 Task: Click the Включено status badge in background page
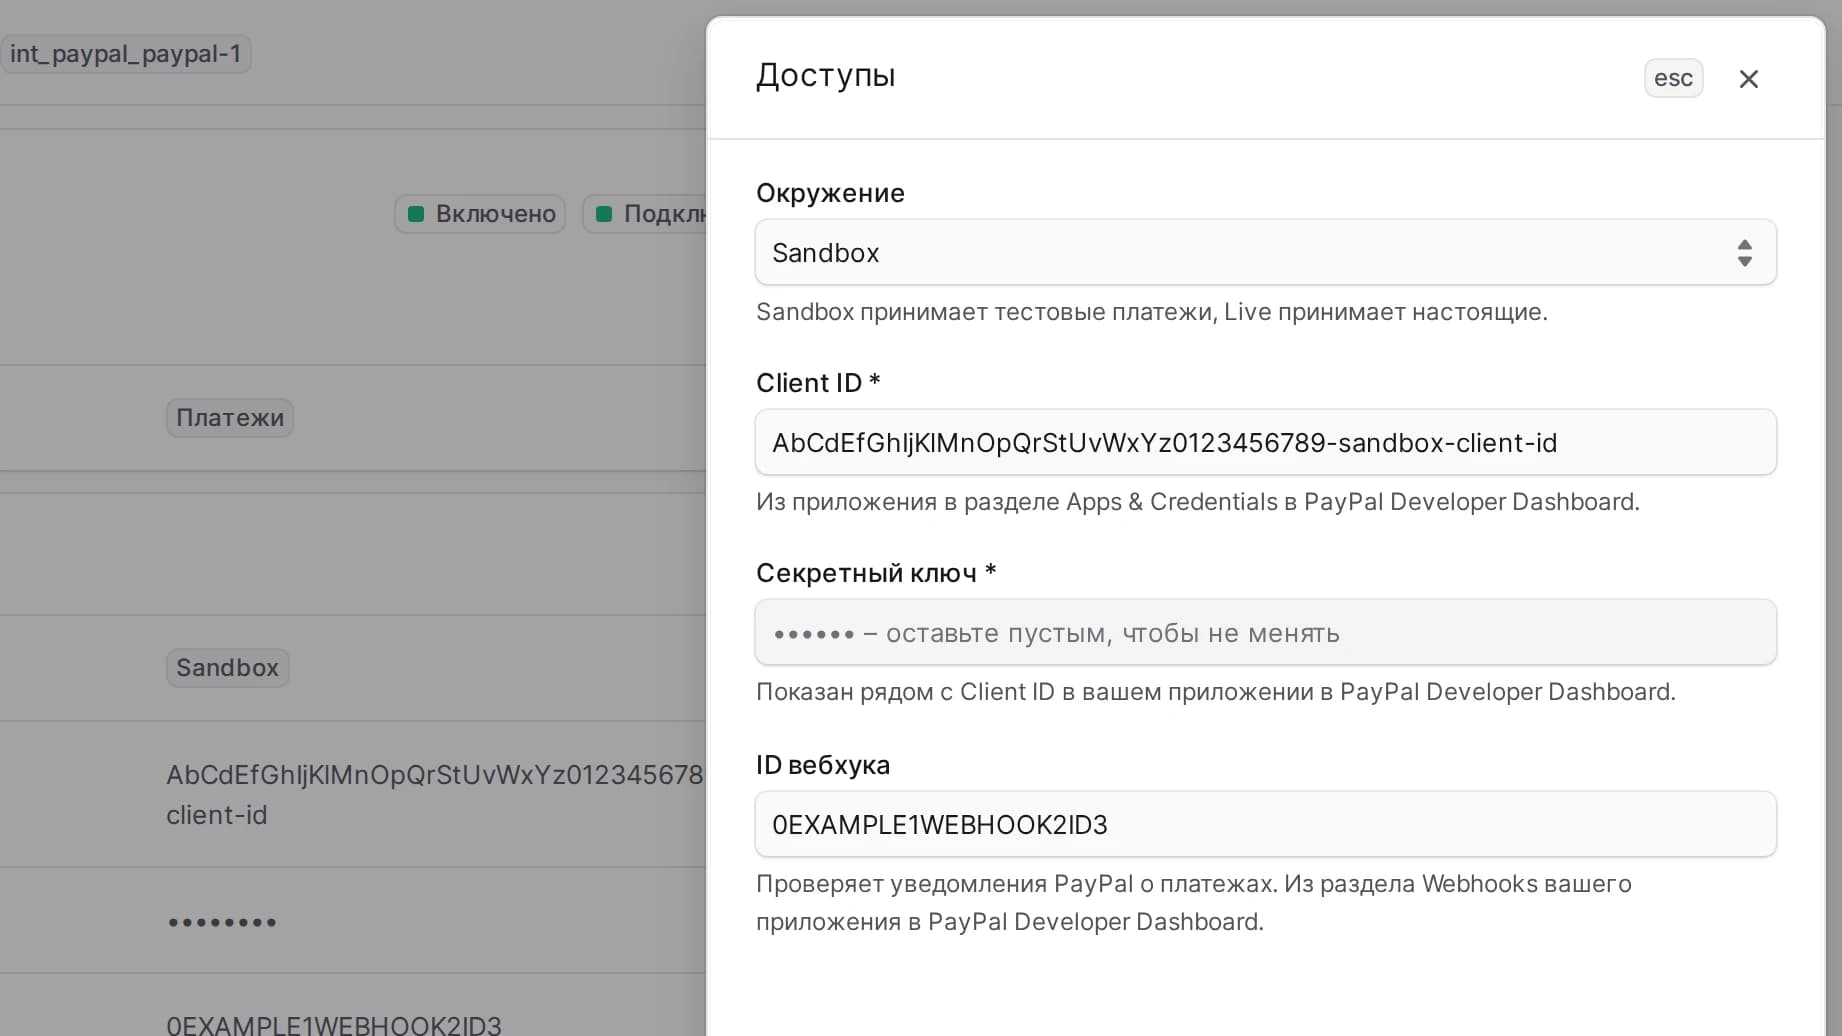coord(480,214)
